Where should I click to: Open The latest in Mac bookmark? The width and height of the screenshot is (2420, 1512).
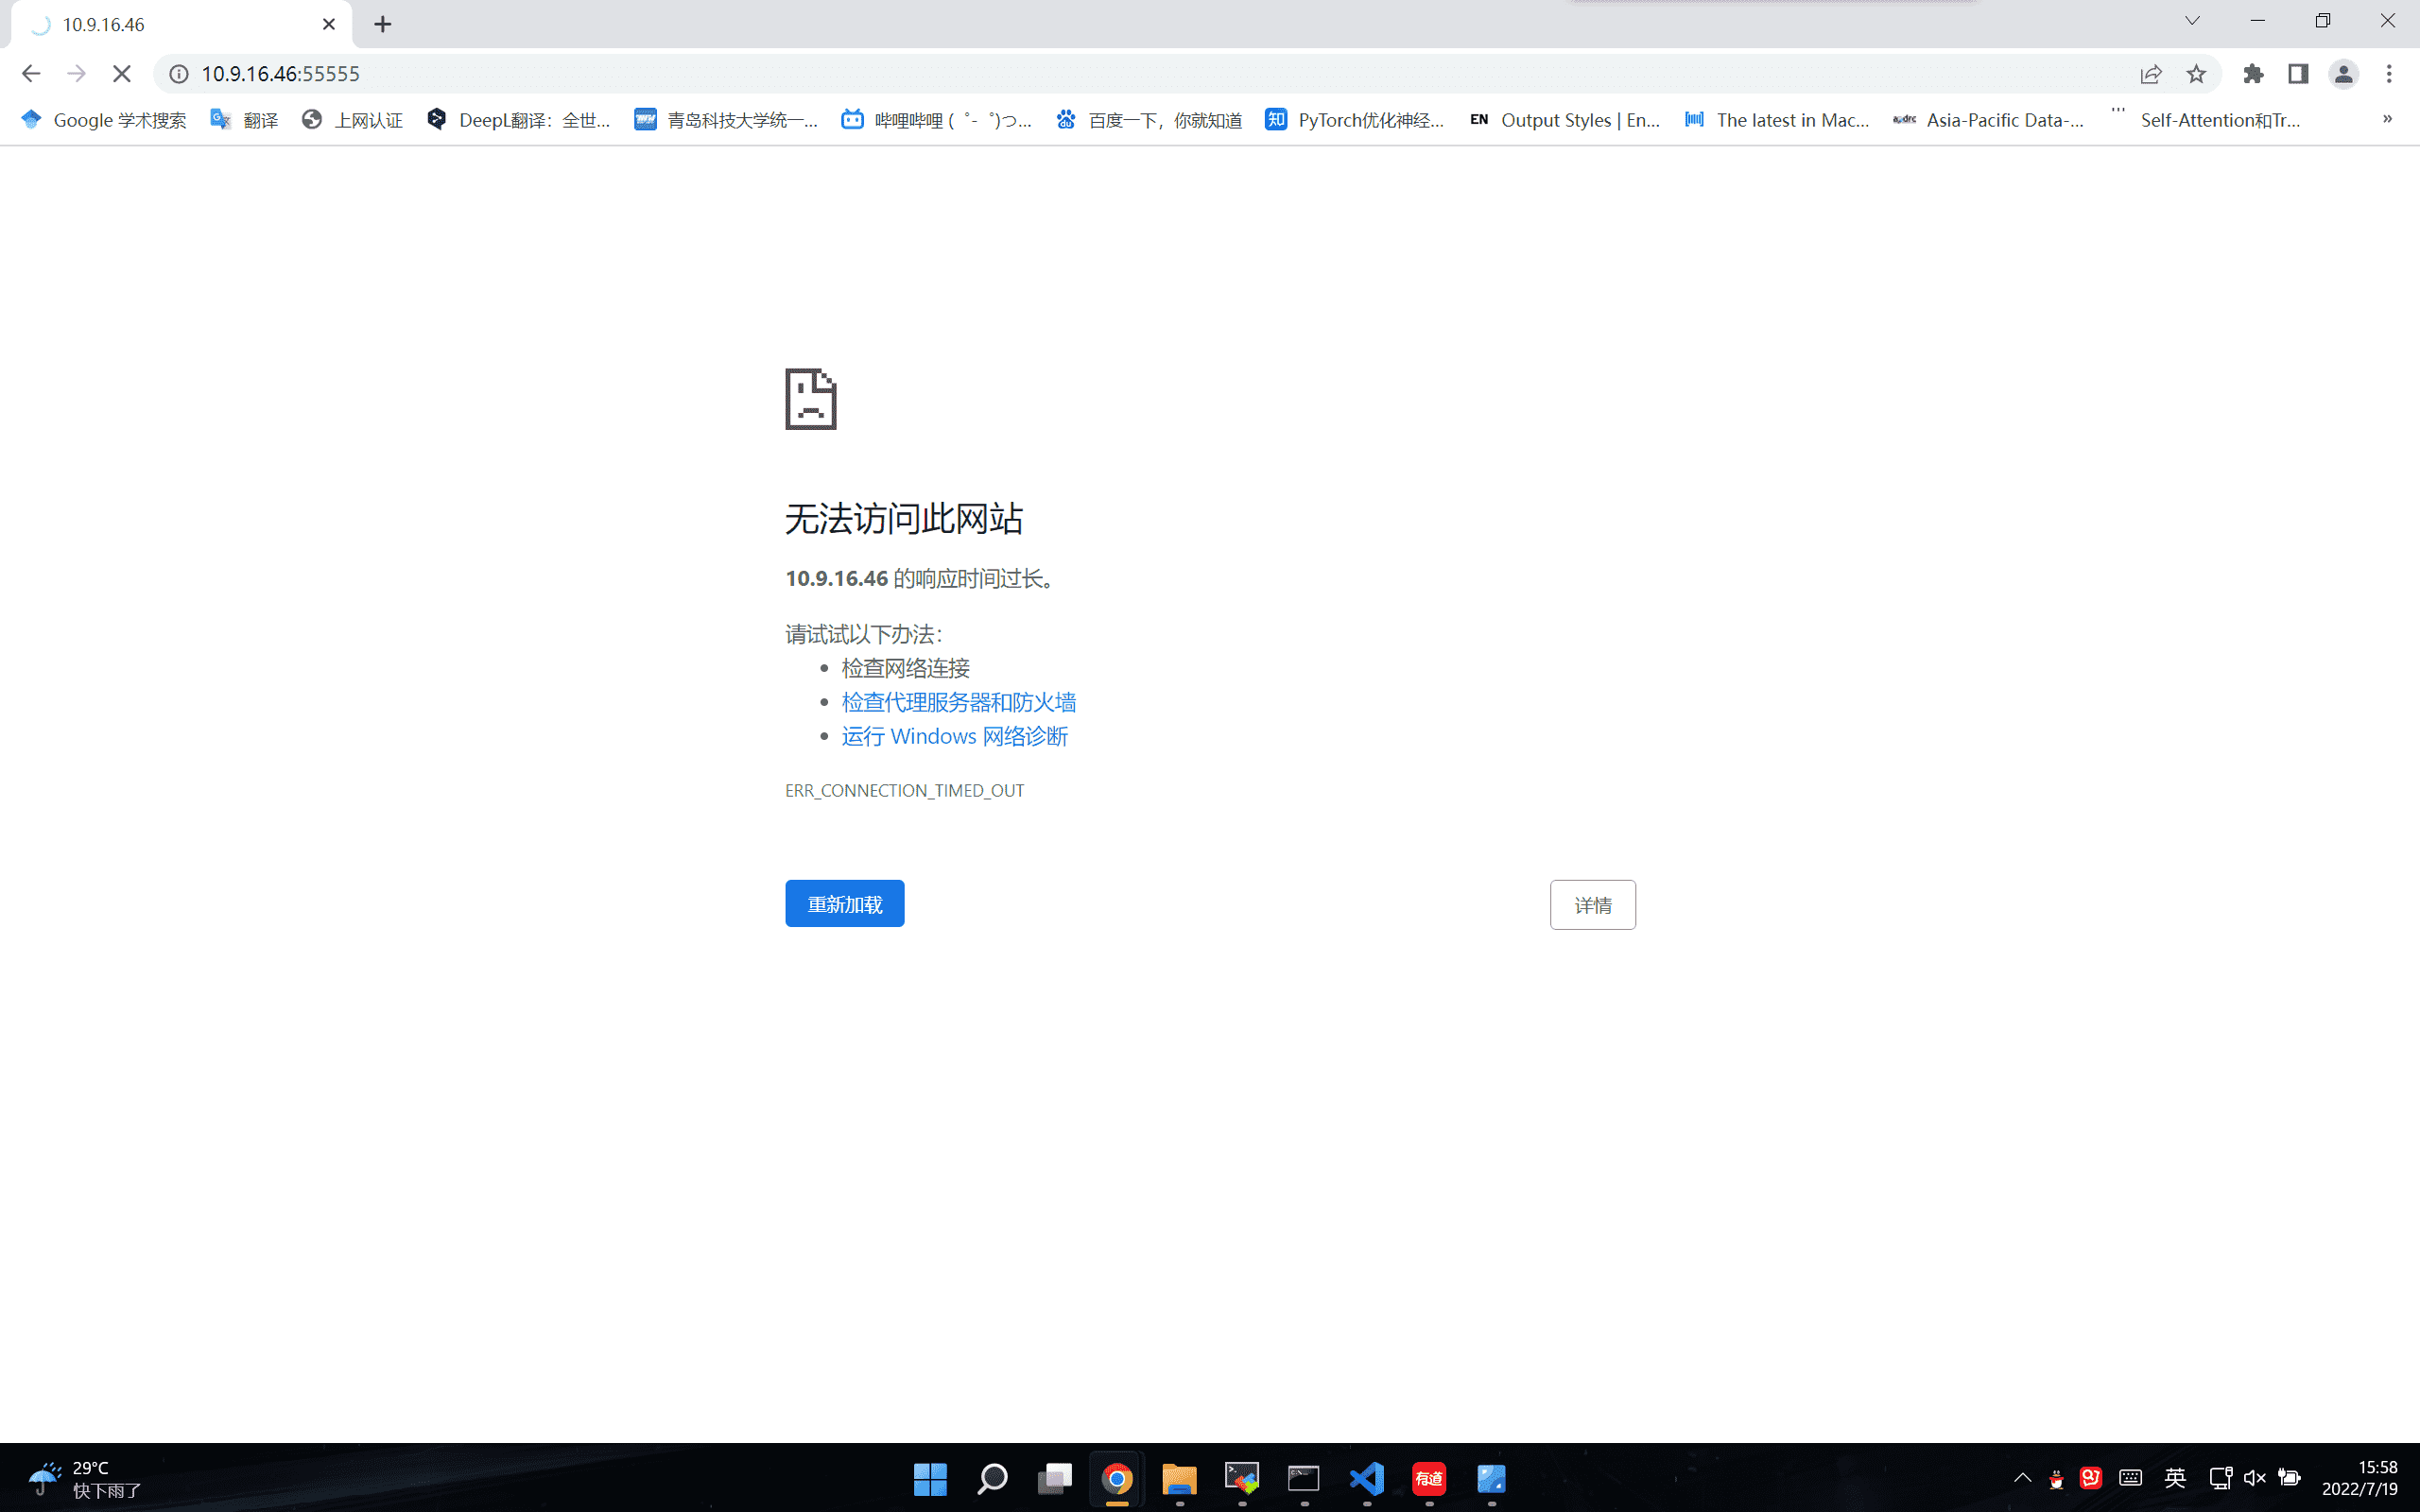(1777, 120)
